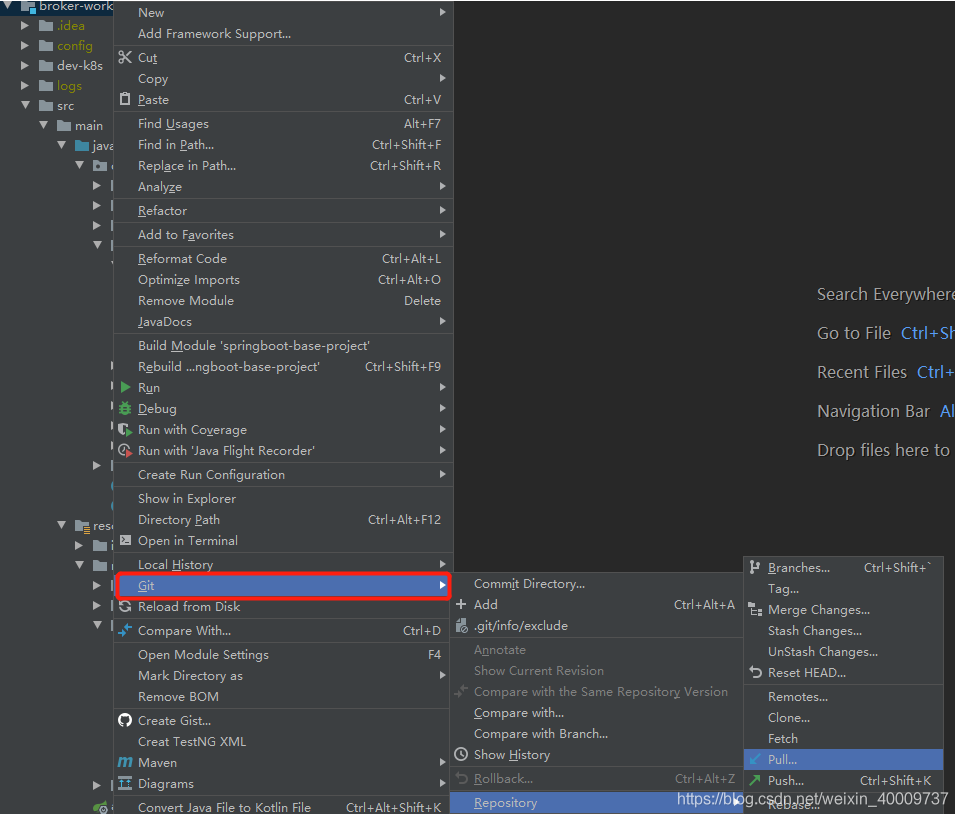
Task: Choose Add Framework Support
Action: 283,34
